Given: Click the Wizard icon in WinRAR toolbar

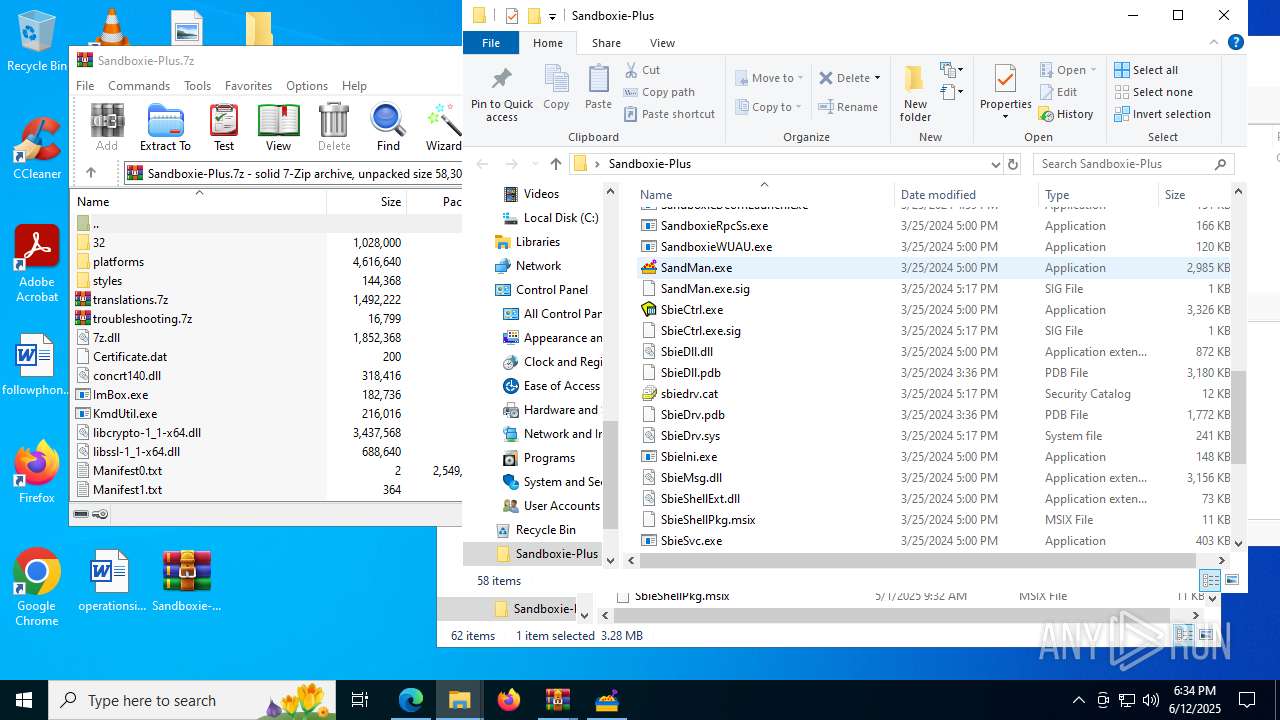Looking at the screenshot, I should pyautogui.click(x=443, y=127).
